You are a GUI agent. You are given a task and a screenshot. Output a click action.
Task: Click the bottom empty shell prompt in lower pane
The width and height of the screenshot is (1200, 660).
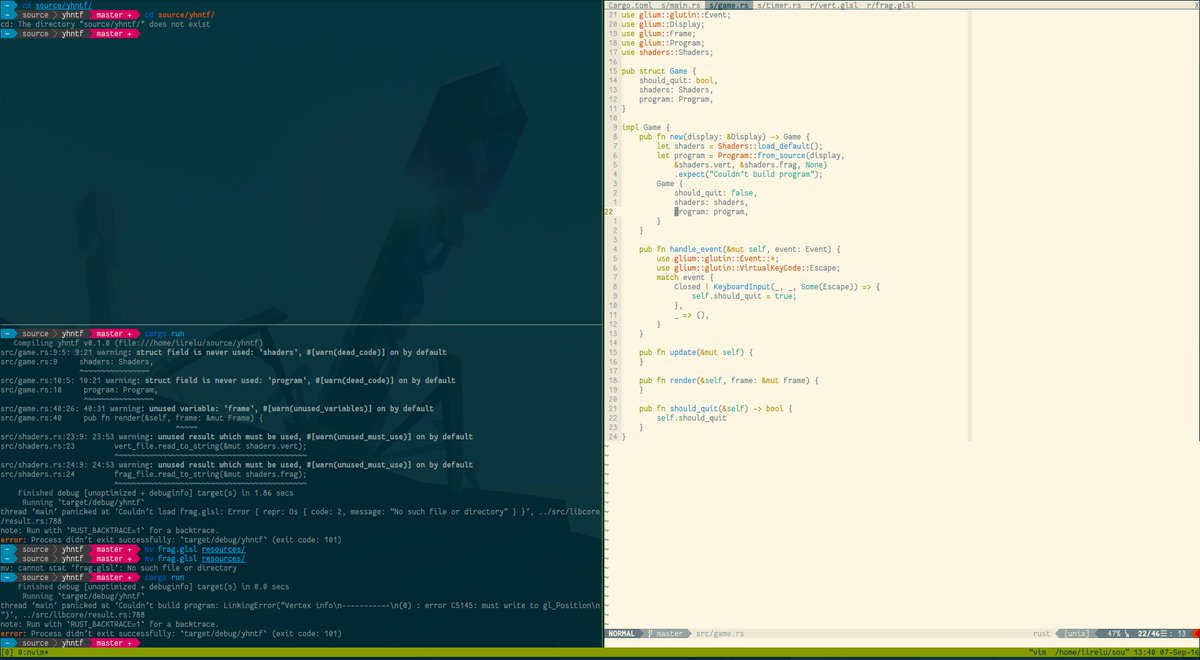[x=71, y=643]
